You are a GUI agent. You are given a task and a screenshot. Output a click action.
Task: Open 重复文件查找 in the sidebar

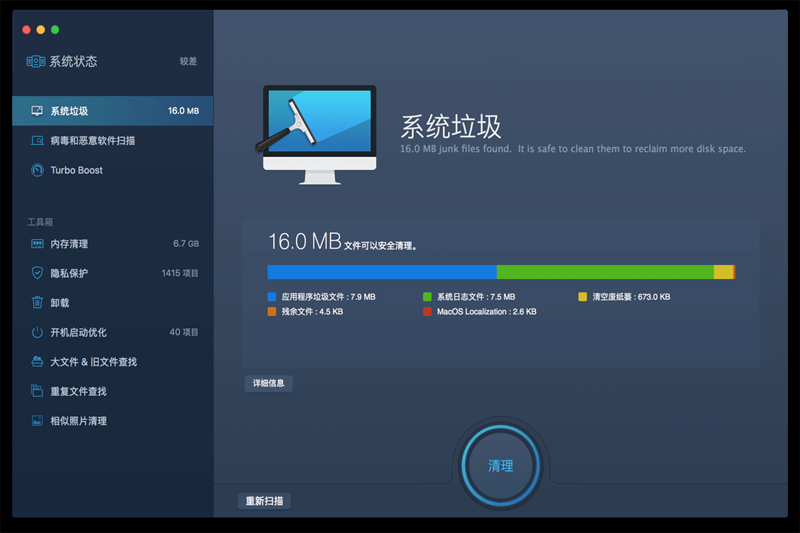pos(78,391)
